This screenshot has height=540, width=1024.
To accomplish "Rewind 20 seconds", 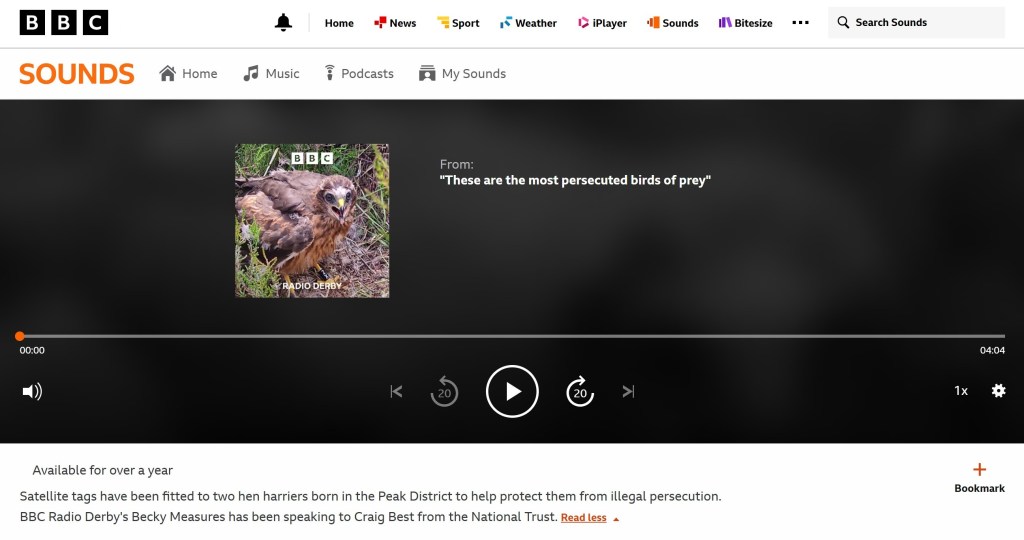I will click(444, 392).
